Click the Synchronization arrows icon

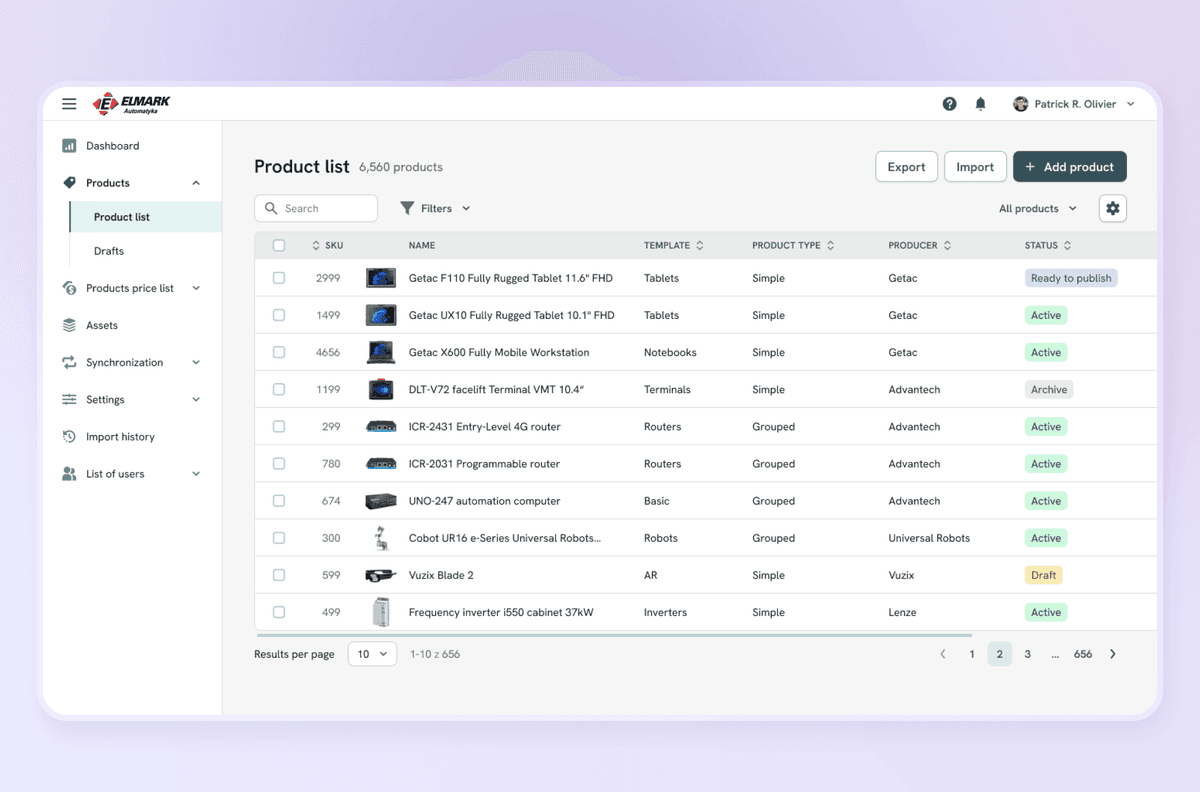coord(69,362)
